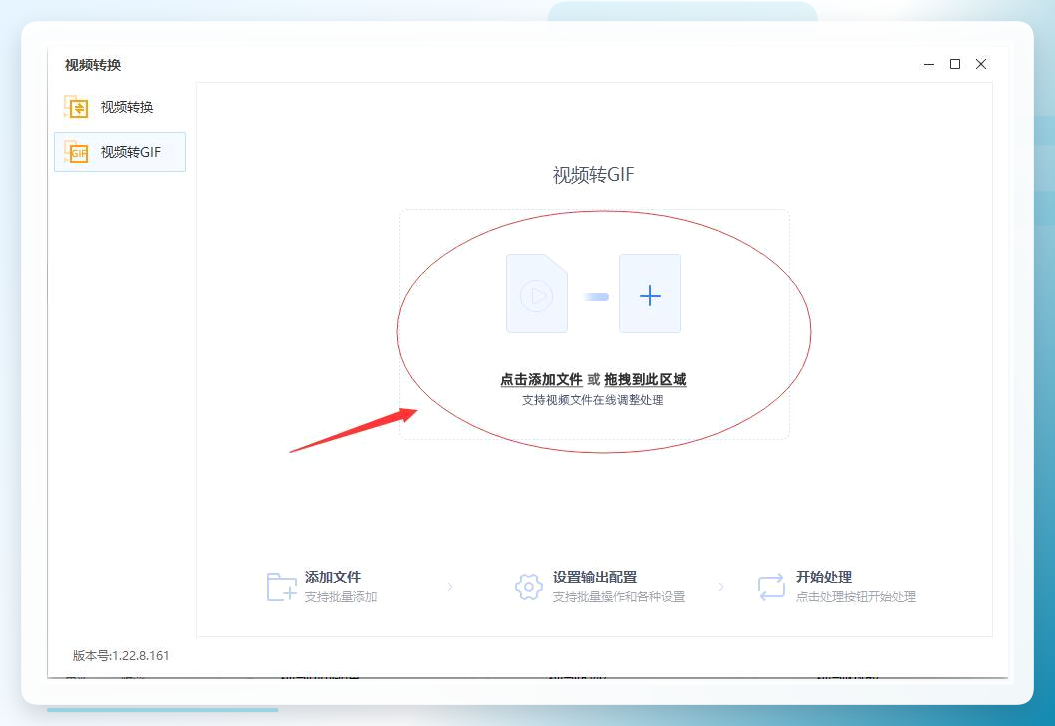Click the orange GIF sidebar icon
This screenshot has width=1055, height=726.
point(77,152)
